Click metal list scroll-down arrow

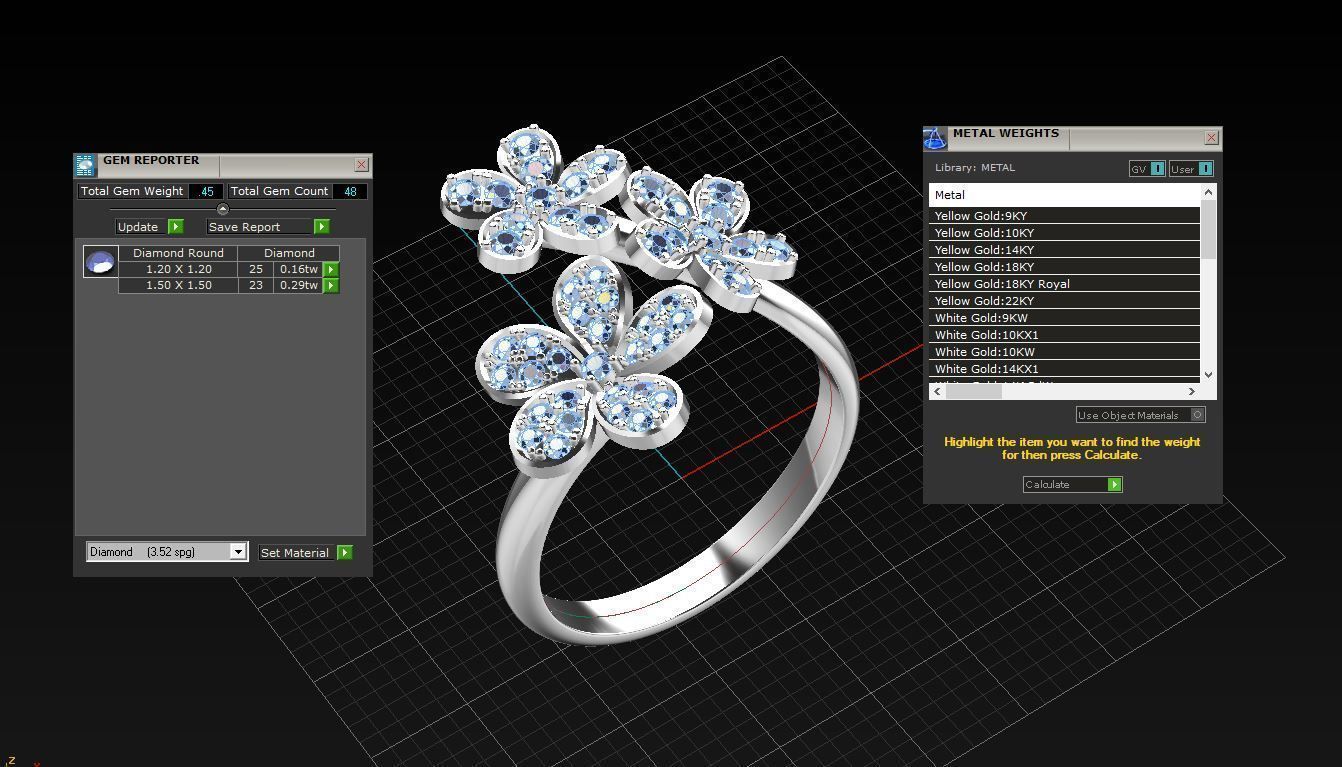1208,375
